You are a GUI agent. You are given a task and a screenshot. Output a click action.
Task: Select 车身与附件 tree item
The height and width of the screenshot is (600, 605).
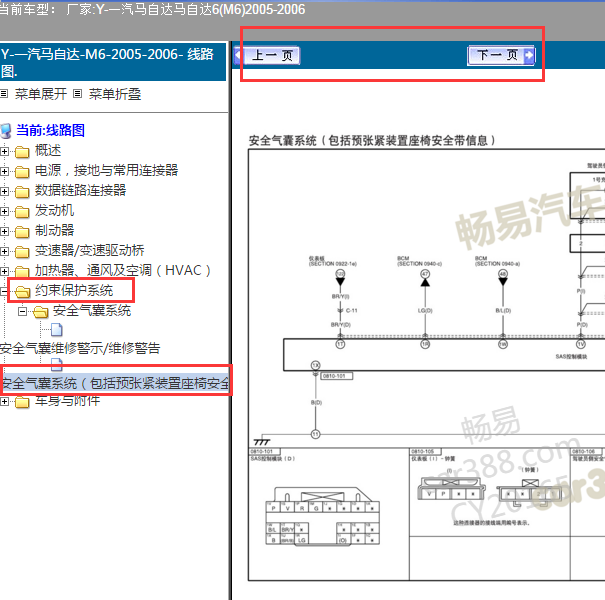[68, 401]
